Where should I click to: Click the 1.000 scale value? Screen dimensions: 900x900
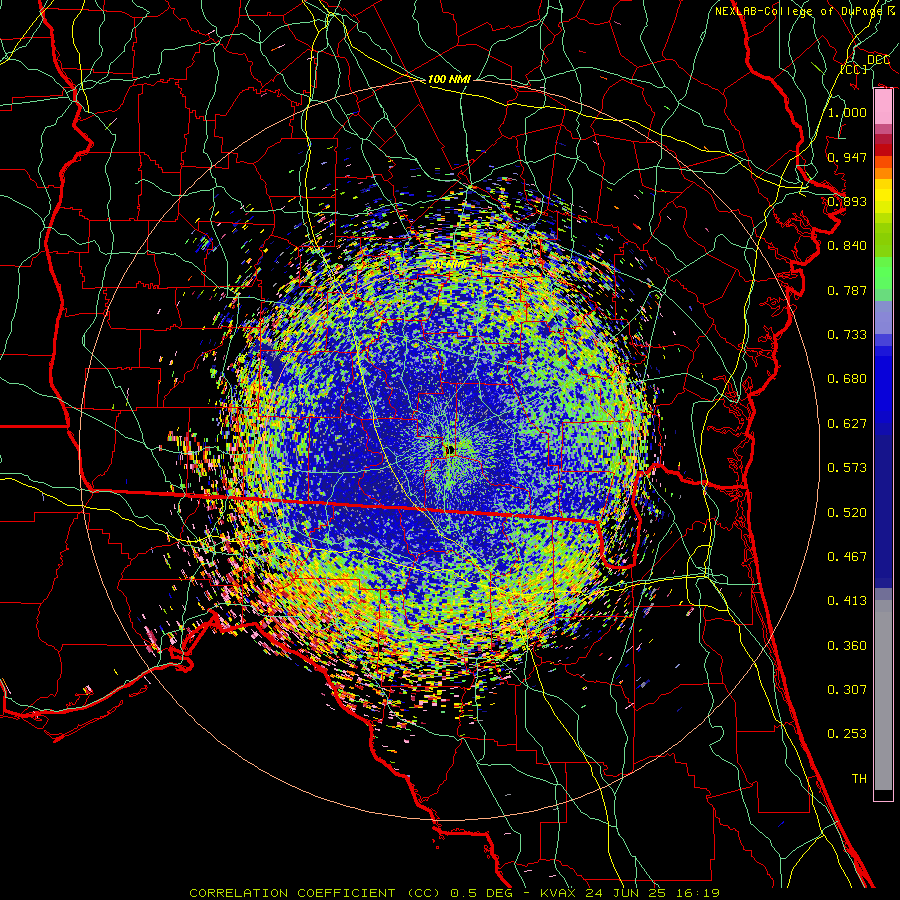tap(847, 113)
